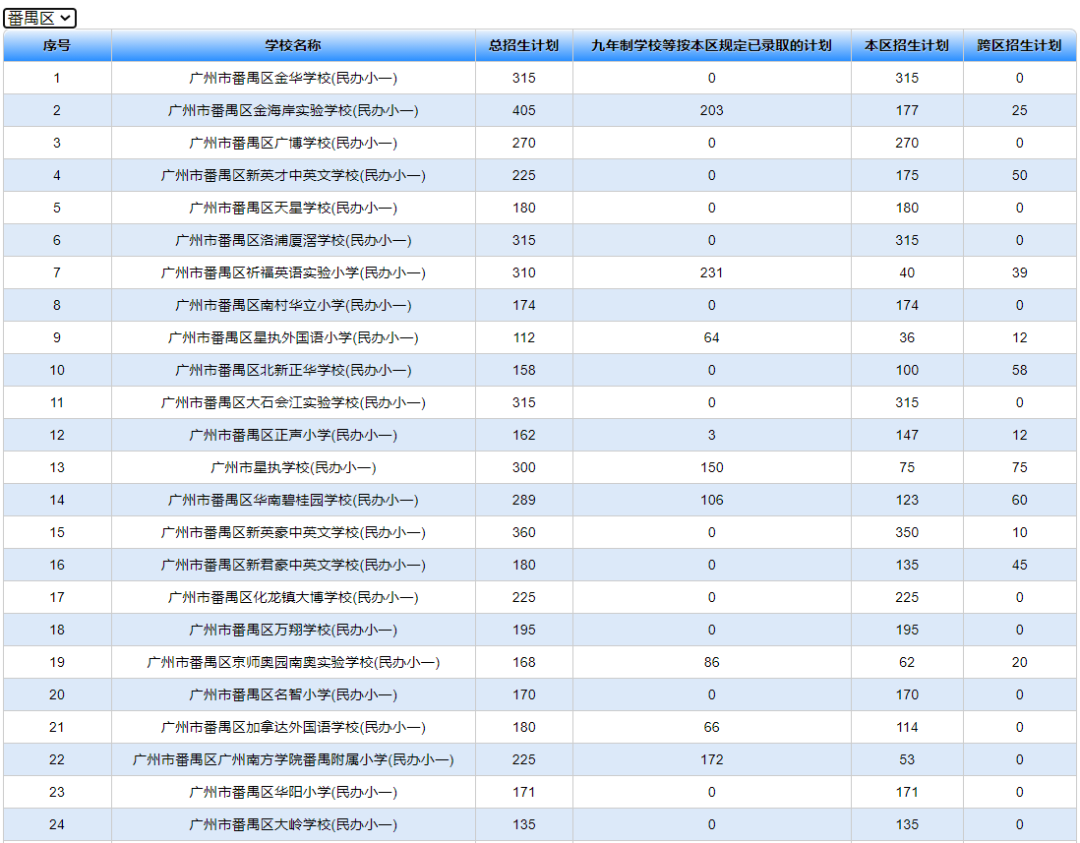Click local plan 114 for 加拿达外国语学校
Screen dimensions: 1080x843
tap(906, 727)
